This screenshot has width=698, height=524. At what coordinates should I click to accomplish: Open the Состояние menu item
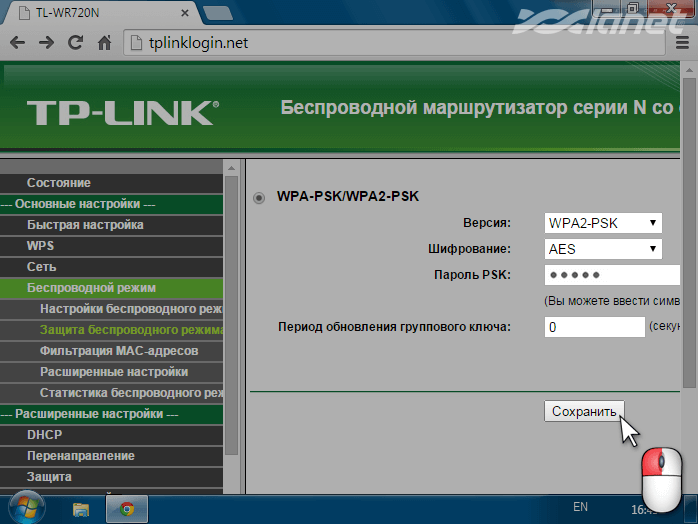click(111, 183)
